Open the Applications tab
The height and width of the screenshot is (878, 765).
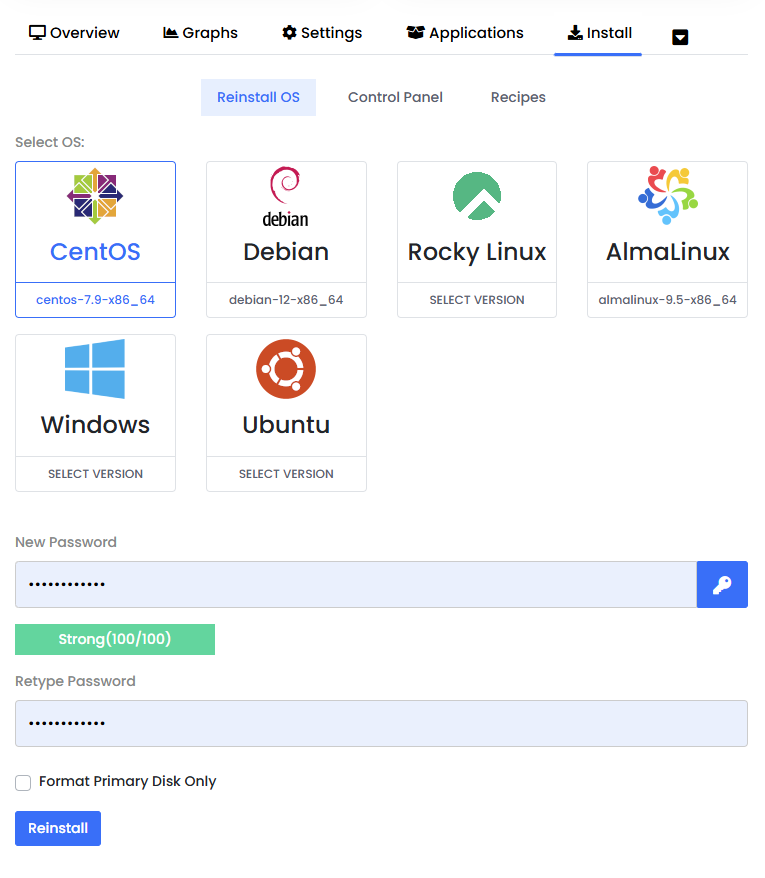pyautogui.click(x=465, y=33)
